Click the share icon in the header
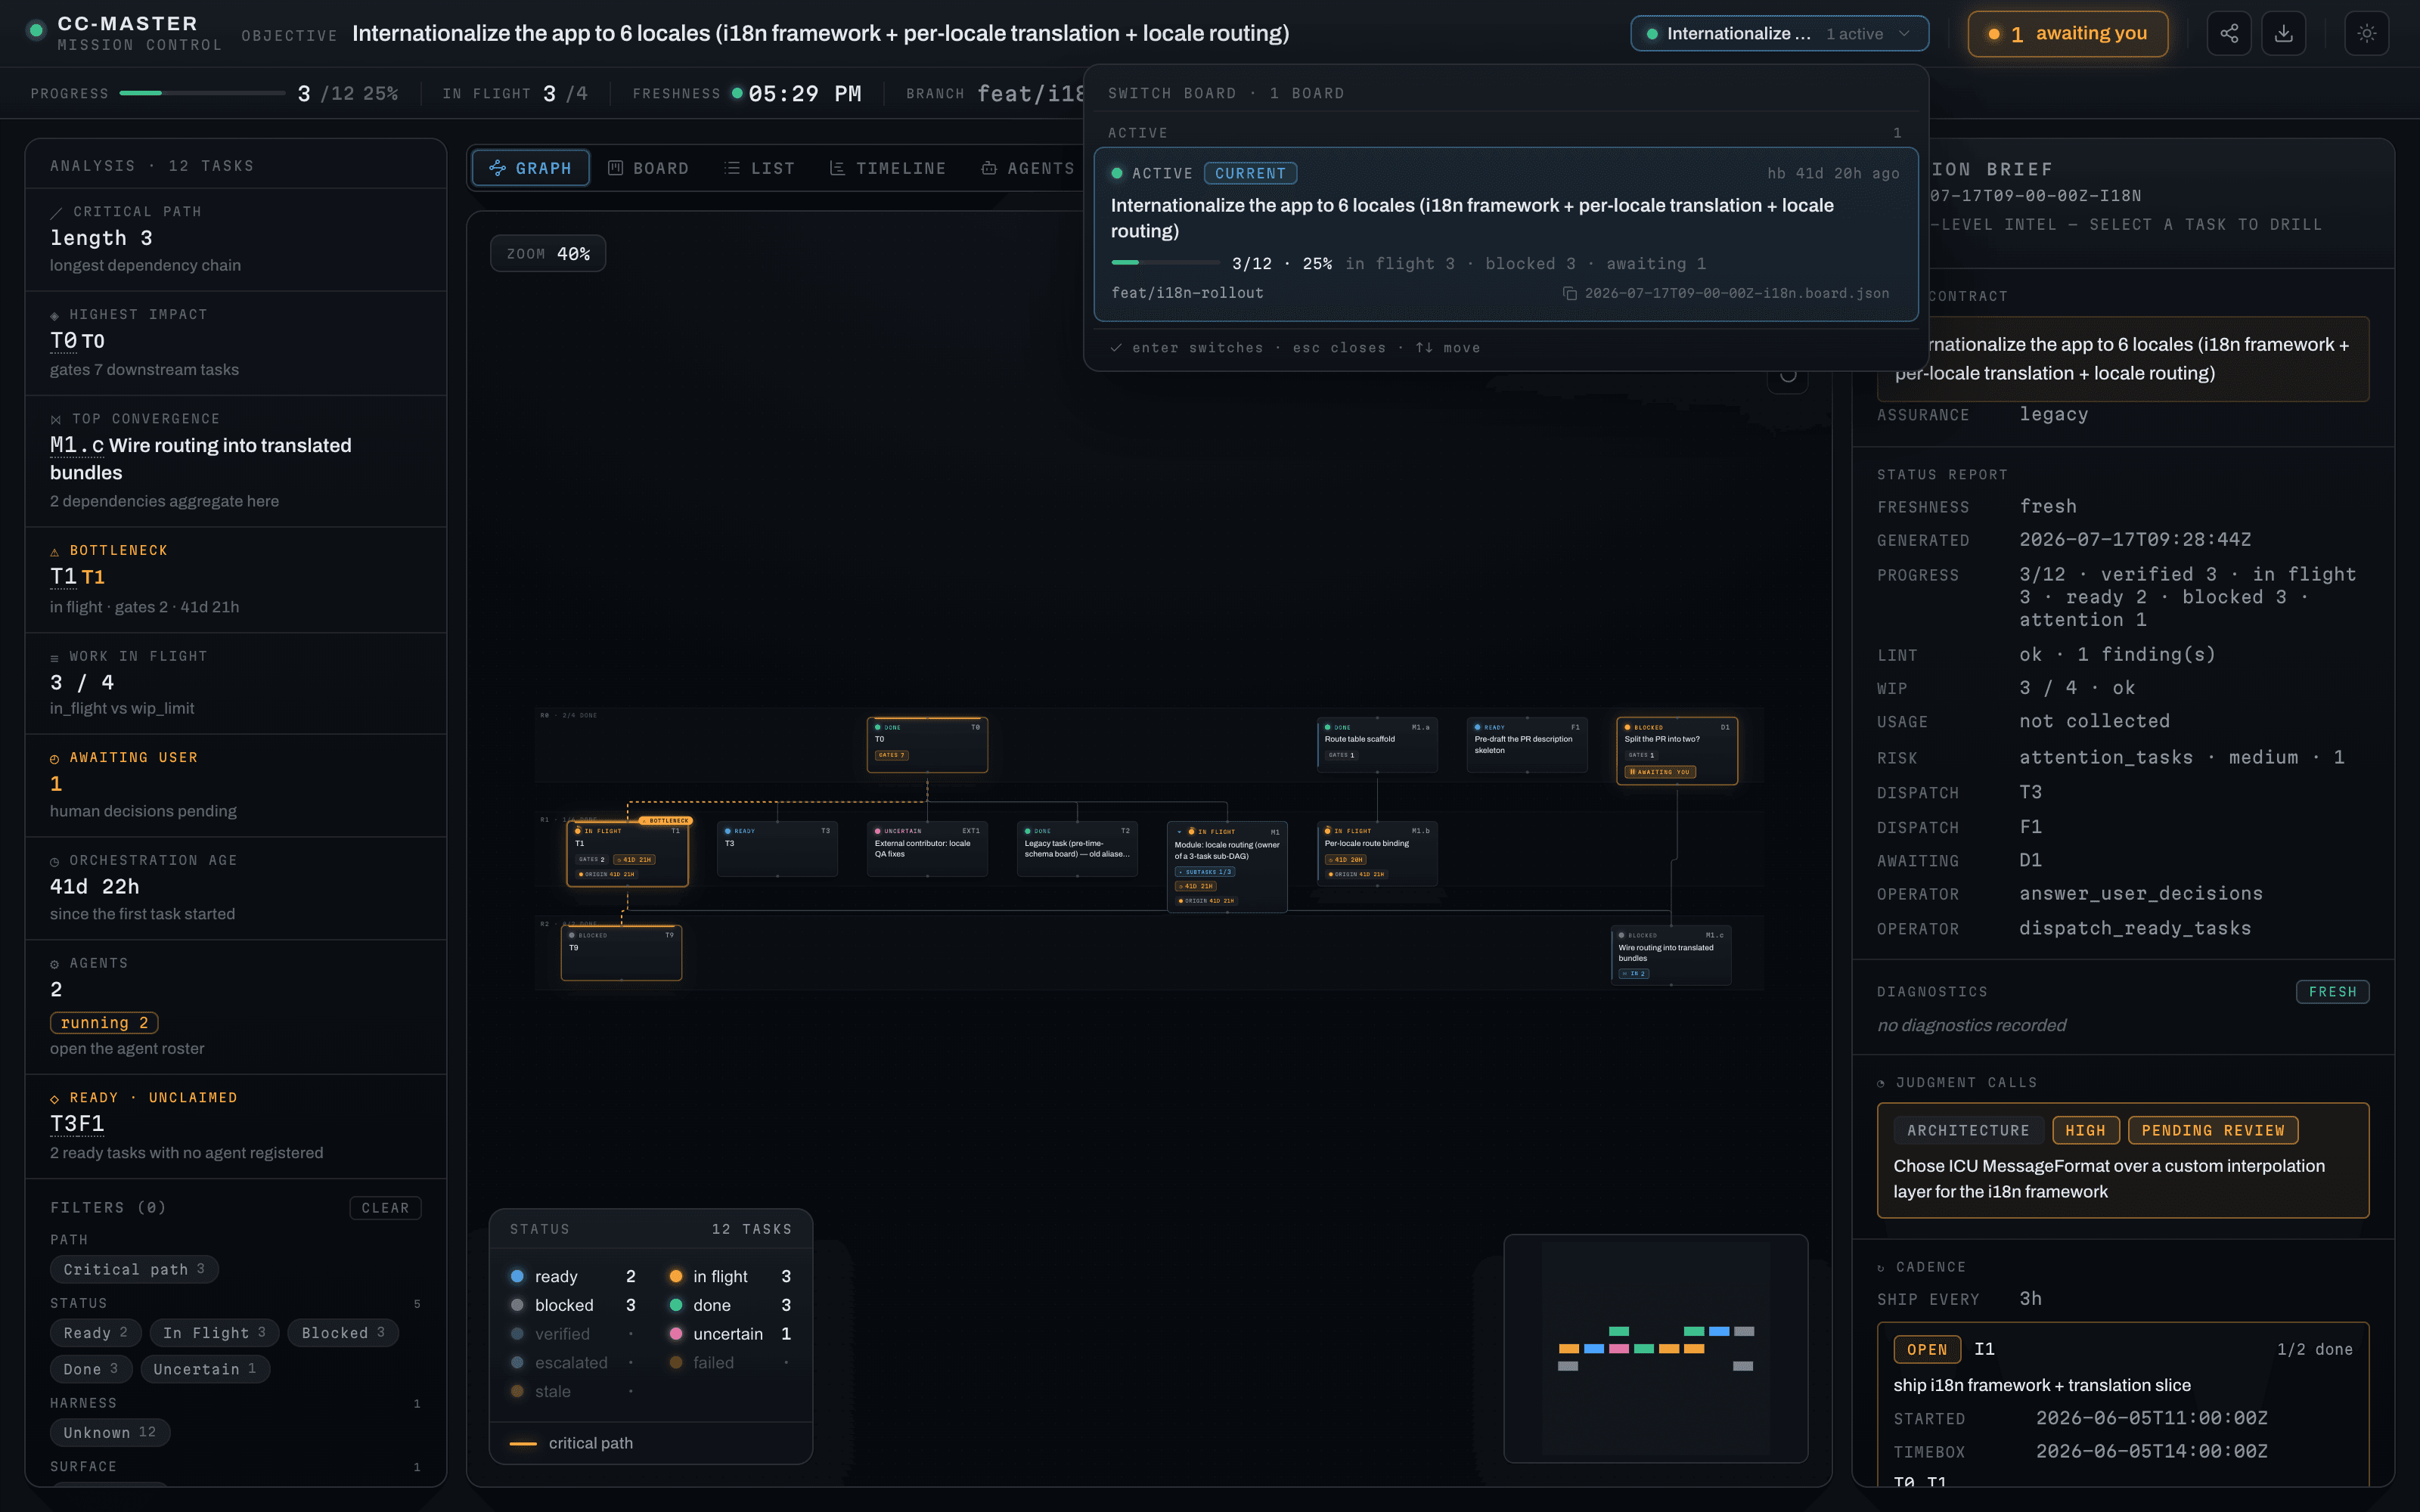Image resolution: width=2420 pixels, height=1512 pixels. pyautogui.click(x=2229, y=34)
